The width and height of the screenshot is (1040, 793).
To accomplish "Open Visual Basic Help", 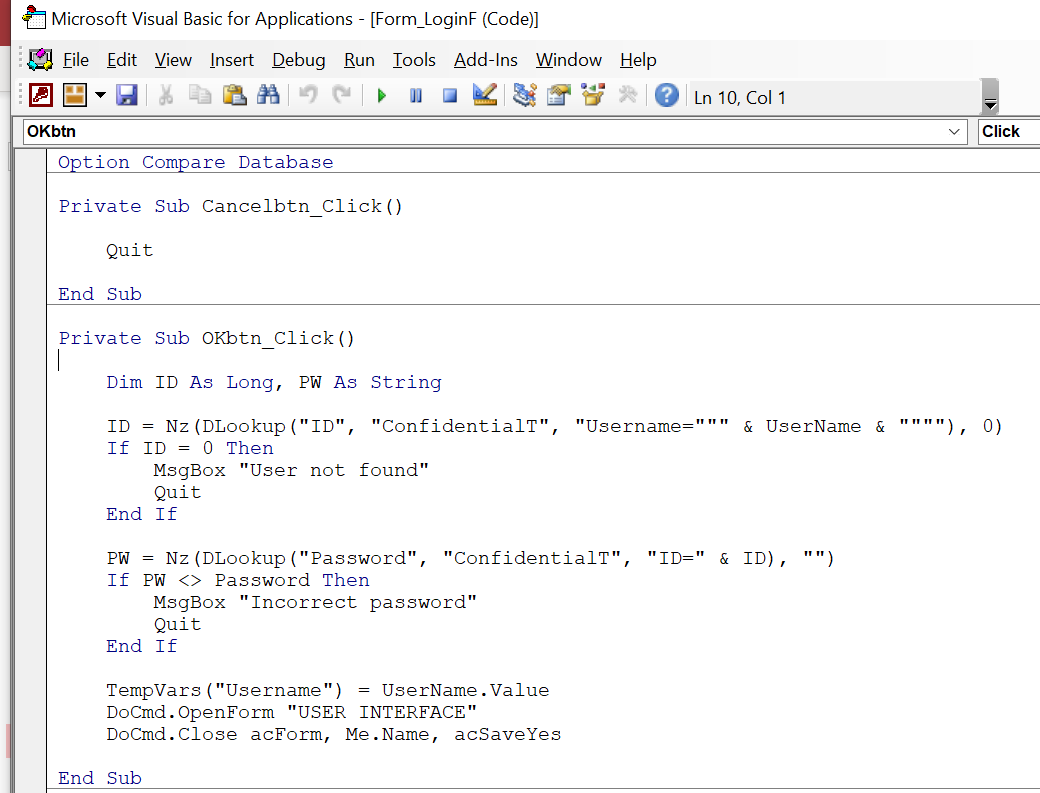I will point(666,95).
